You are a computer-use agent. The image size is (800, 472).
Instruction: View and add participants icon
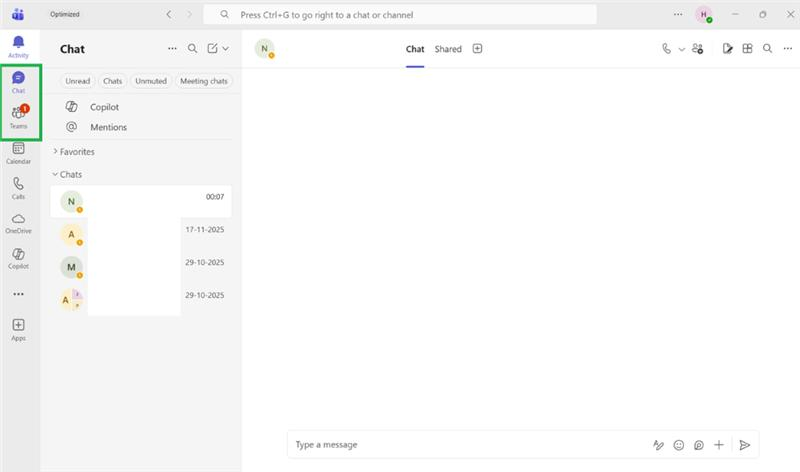pyautogui.click(x=697, y=48)
